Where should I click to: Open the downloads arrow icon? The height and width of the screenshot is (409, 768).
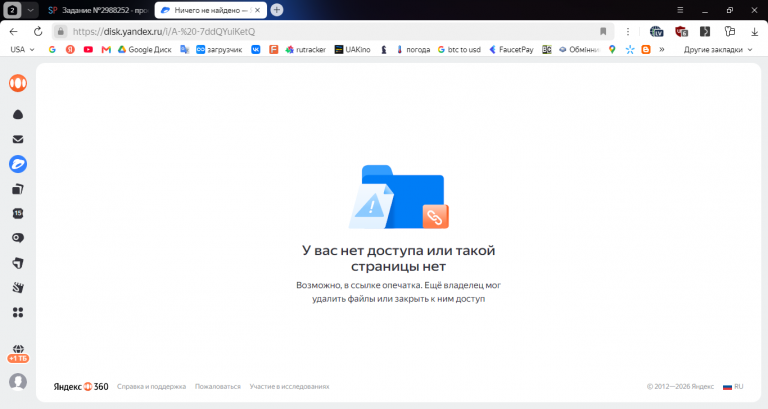(x=754, y=31)
